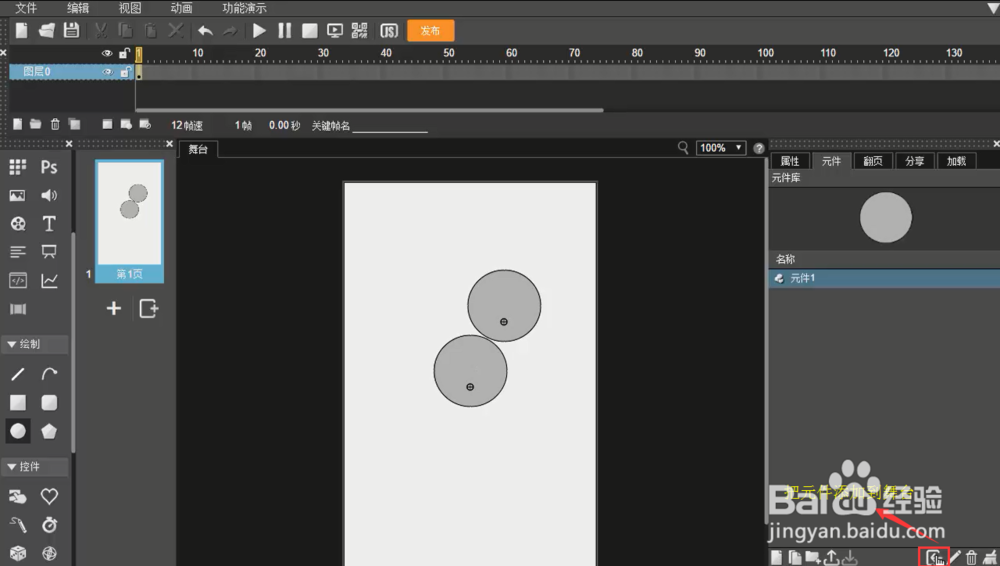Delete layer with timeline trash icon

tap(55, 124)
